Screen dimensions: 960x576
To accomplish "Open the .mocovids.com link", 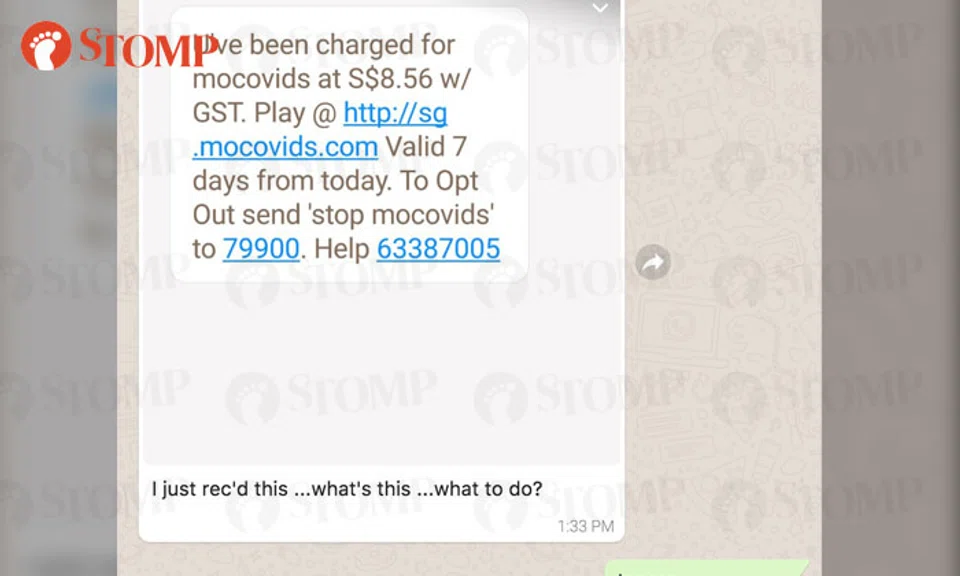I will point(285,147).
